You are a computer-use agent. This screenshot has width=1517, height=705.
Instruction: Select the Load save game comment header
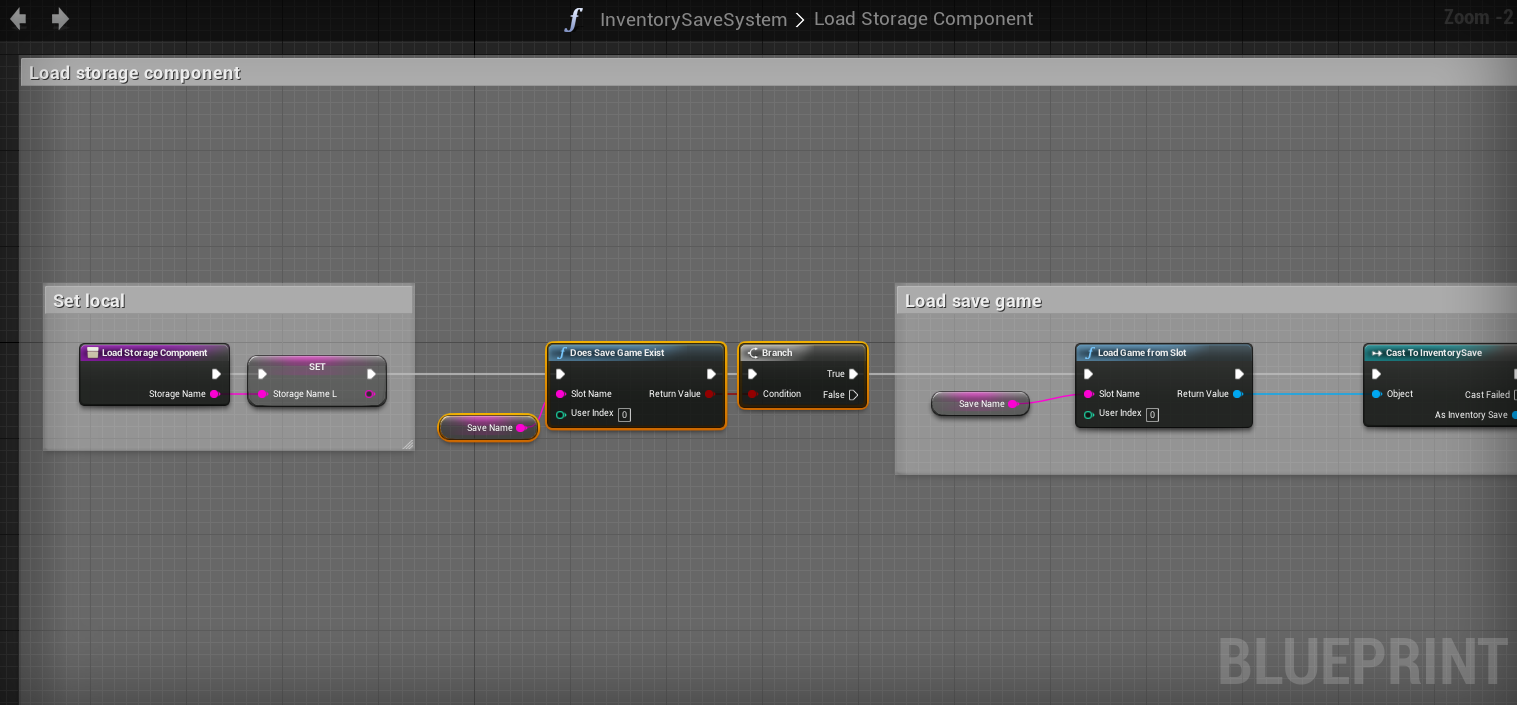click(1200, 301)
